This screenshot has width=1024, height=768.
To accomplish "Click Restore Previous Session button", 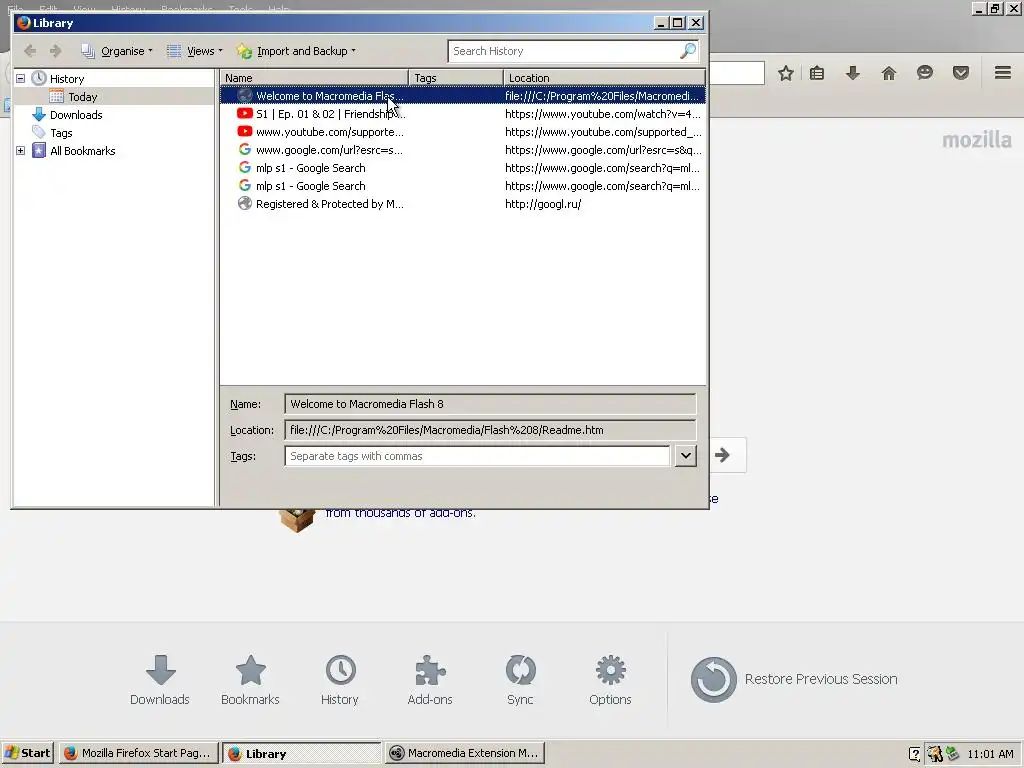I will pos(794,679).
